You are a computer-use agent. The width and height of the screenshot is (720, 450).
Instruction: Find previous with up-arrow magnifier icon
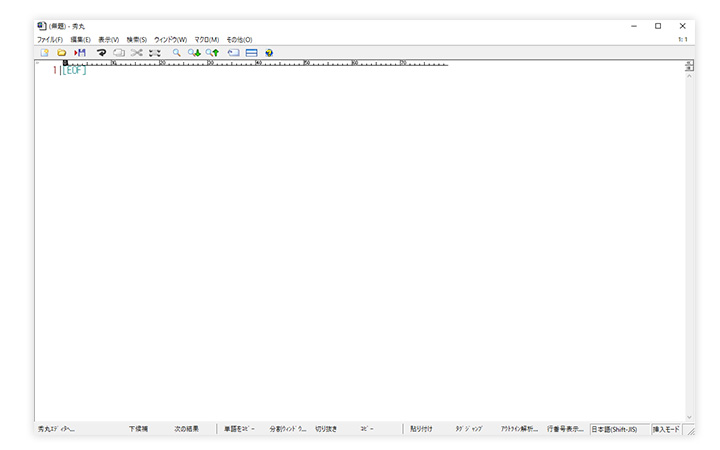213,52
